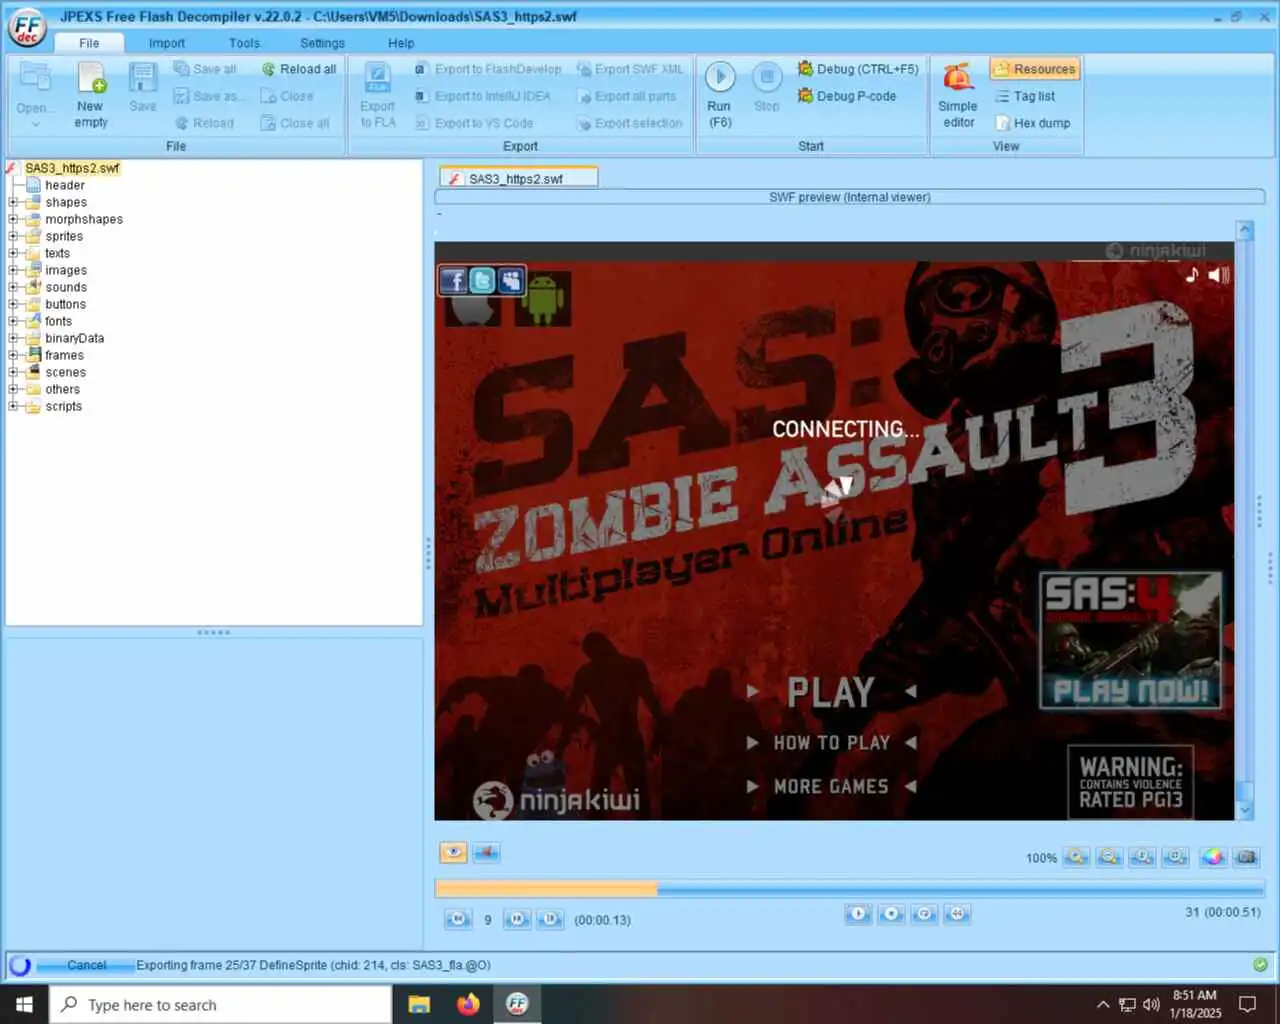1280x1024 pixels.
Task: Click the JPEXS icon in the taskbar
Action: pyautogui.click(x=517, y=1004)
